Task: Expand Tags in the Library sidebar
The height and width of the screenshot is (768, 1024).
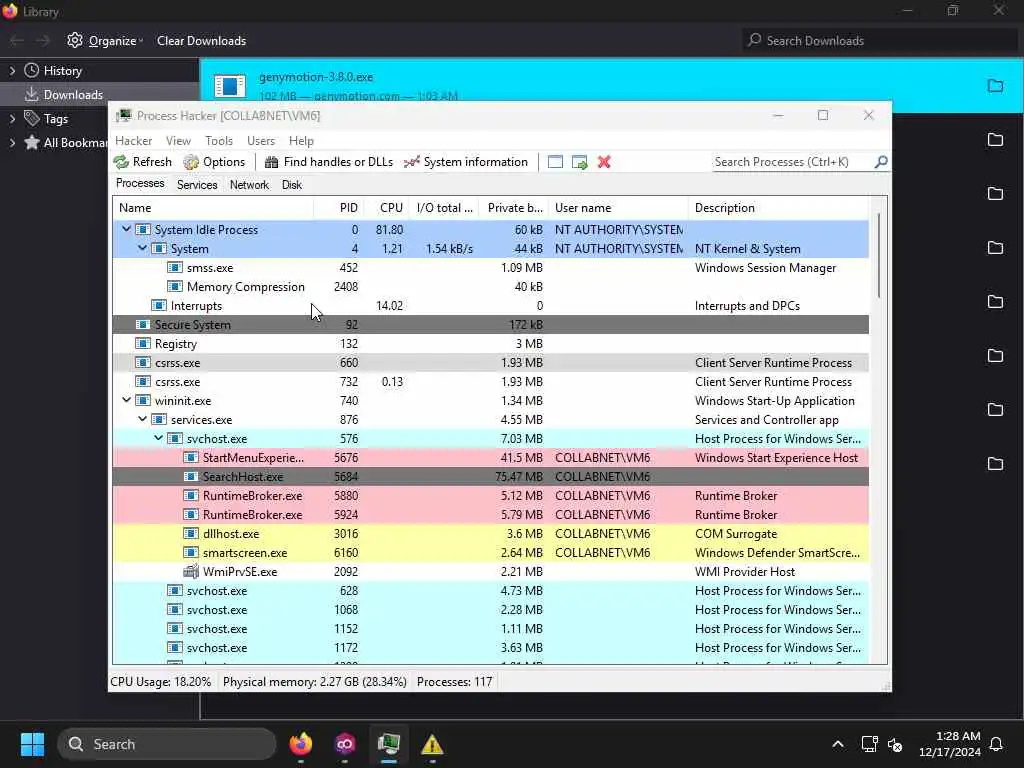Action: click(x=12, y=119)
